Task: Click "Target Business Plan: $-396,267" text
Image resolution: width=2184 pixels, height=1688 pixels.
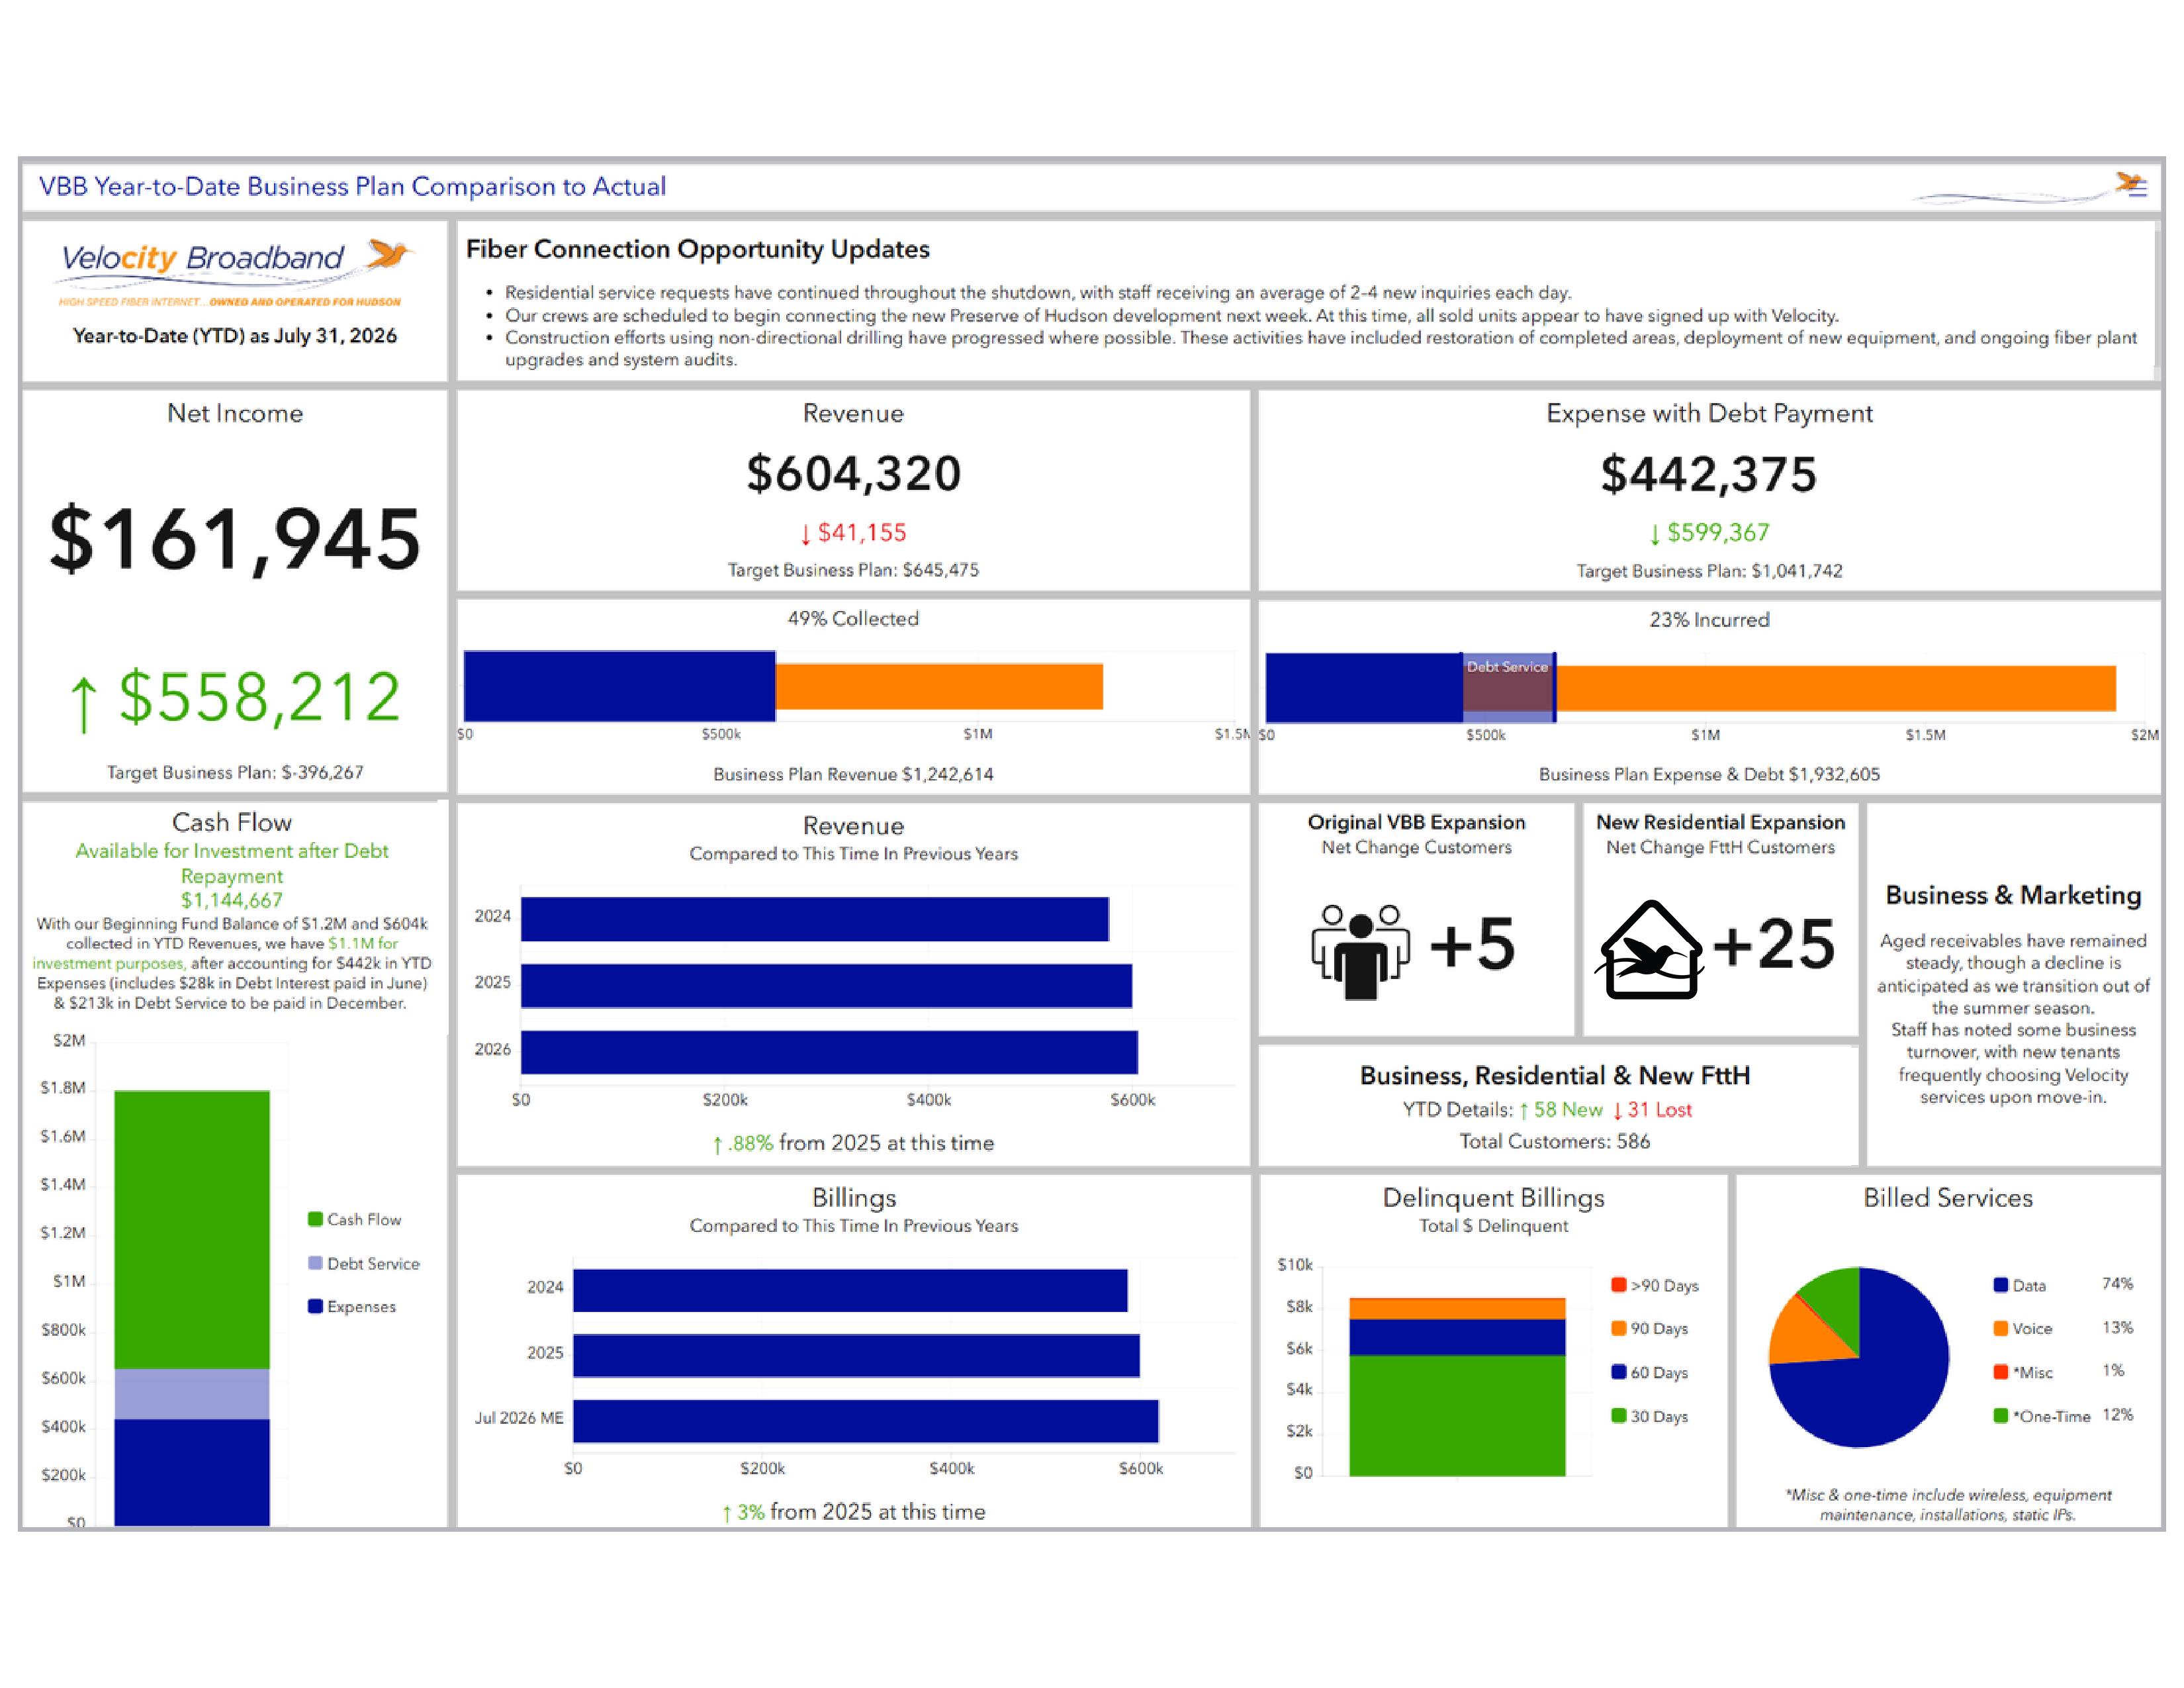Action: (235, 772)
